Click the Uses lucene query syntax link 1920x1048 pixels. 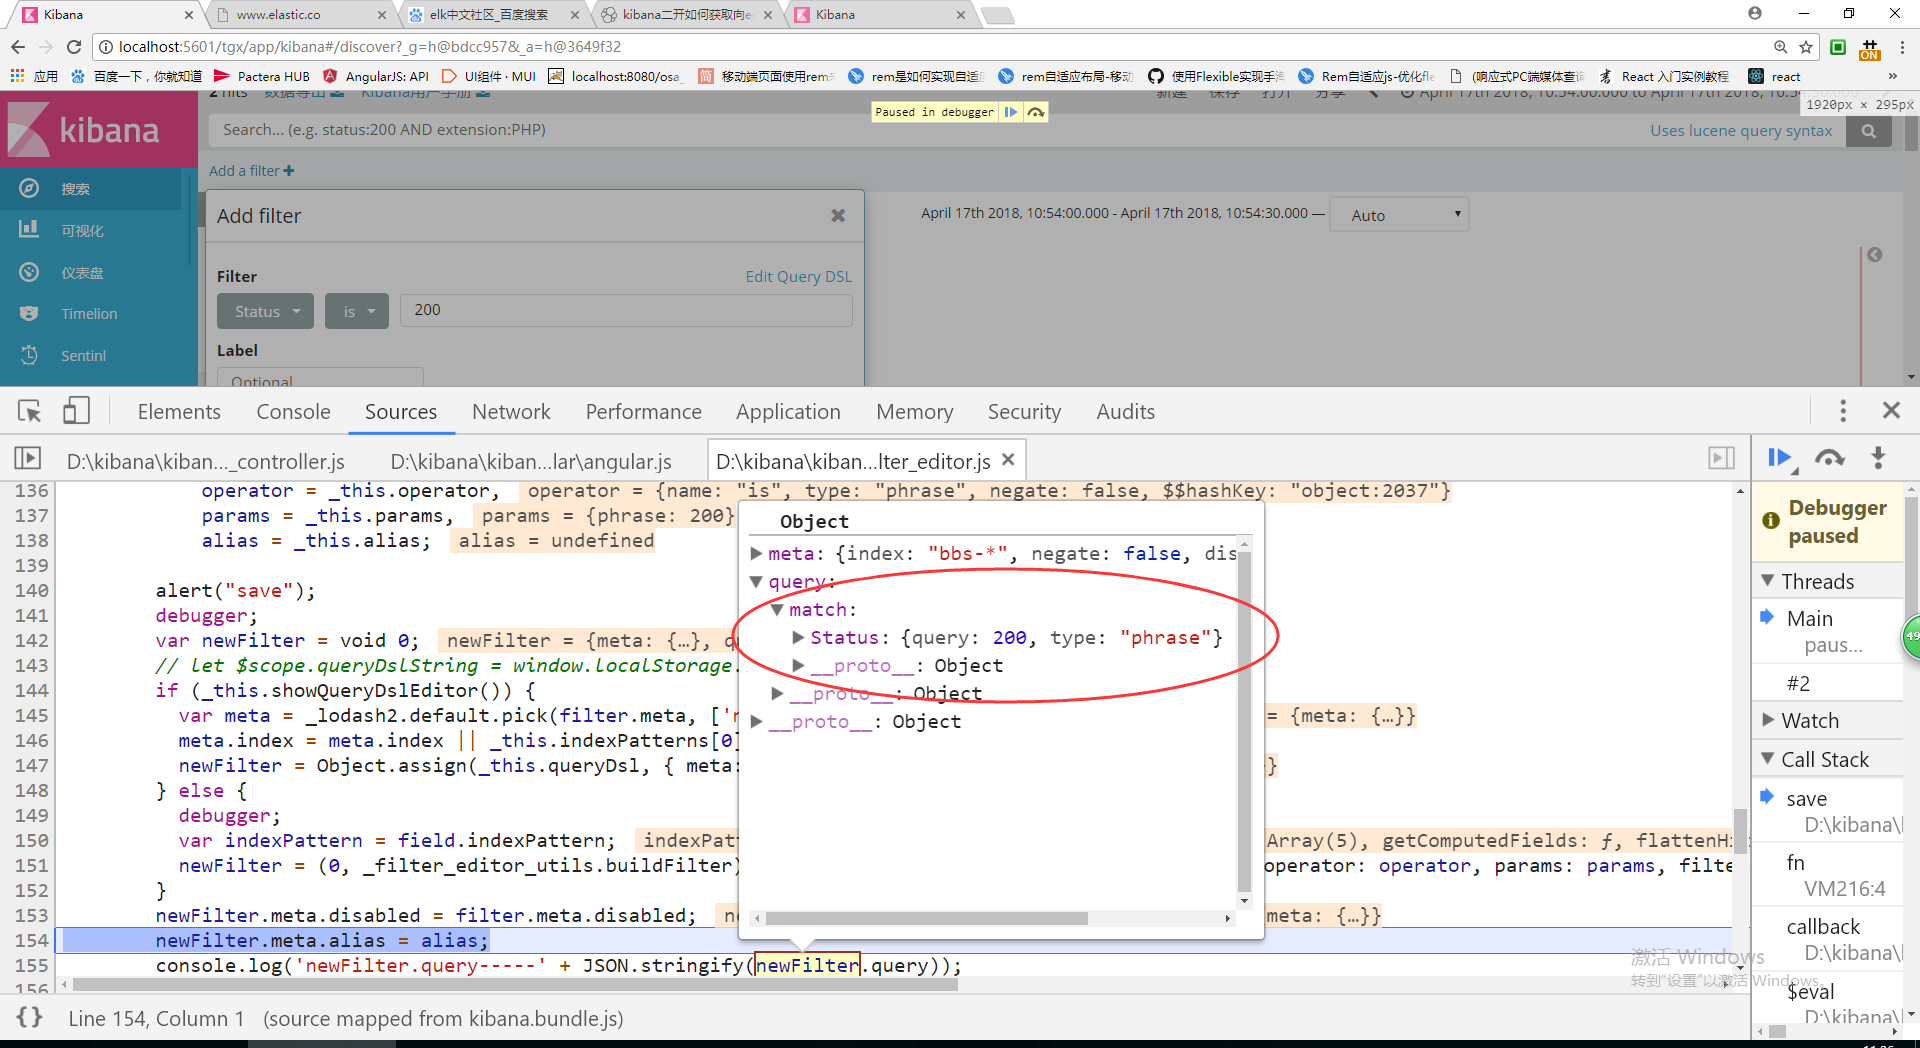pyautogui.click(x=1741, y=130)
